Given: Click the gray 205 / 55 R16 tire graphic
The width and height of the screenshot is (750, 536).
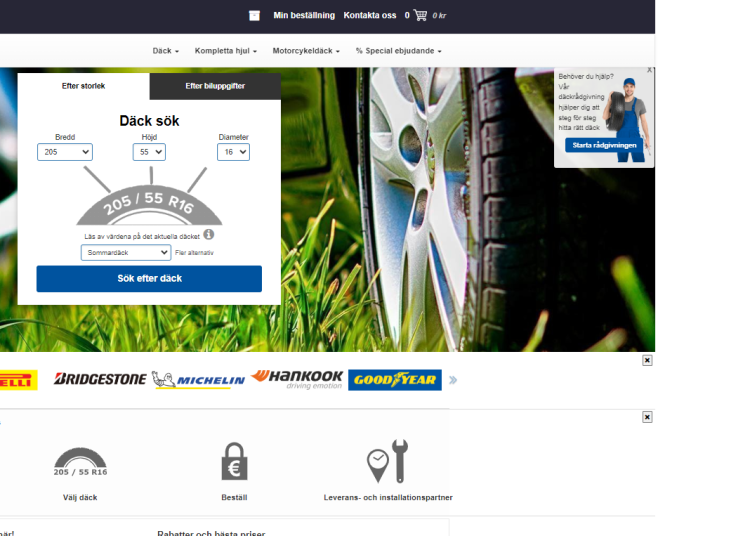Looking at the screenshot, I should 149,205.
